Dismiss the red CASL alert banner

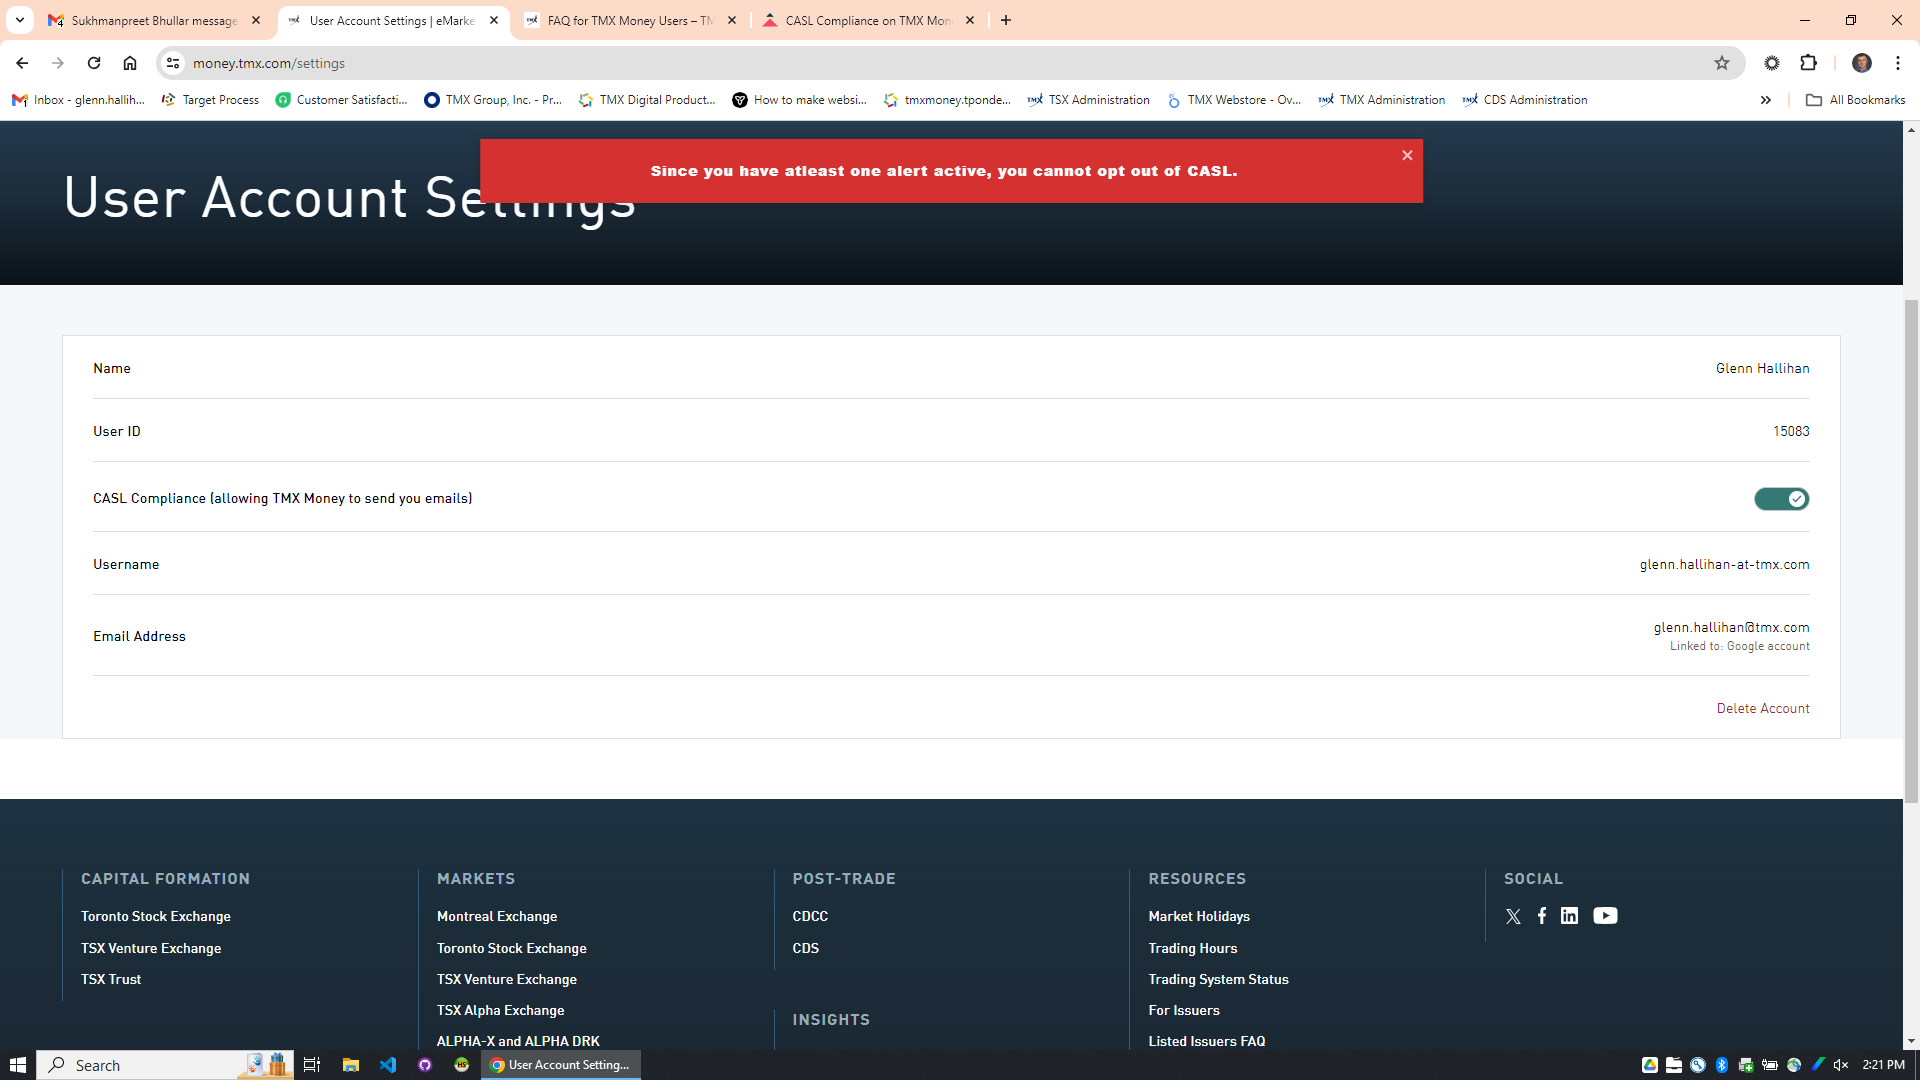(x=1407, y=155)
